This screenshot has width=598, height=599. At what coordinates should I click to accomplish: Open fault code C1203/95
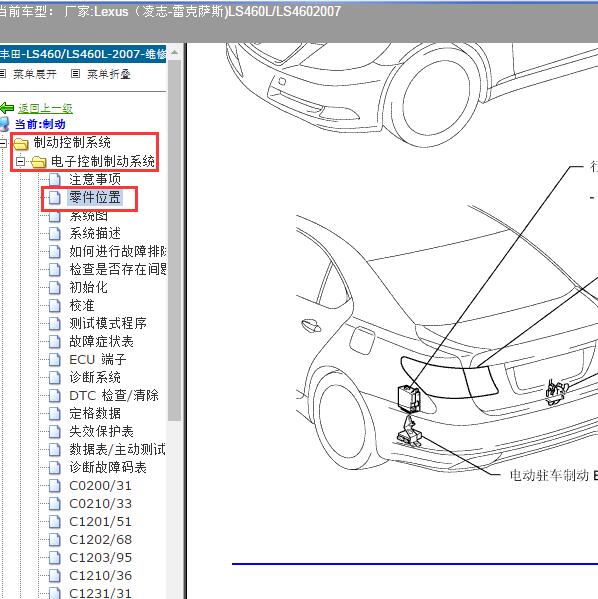pyautogui.click(x=100, y=557)
